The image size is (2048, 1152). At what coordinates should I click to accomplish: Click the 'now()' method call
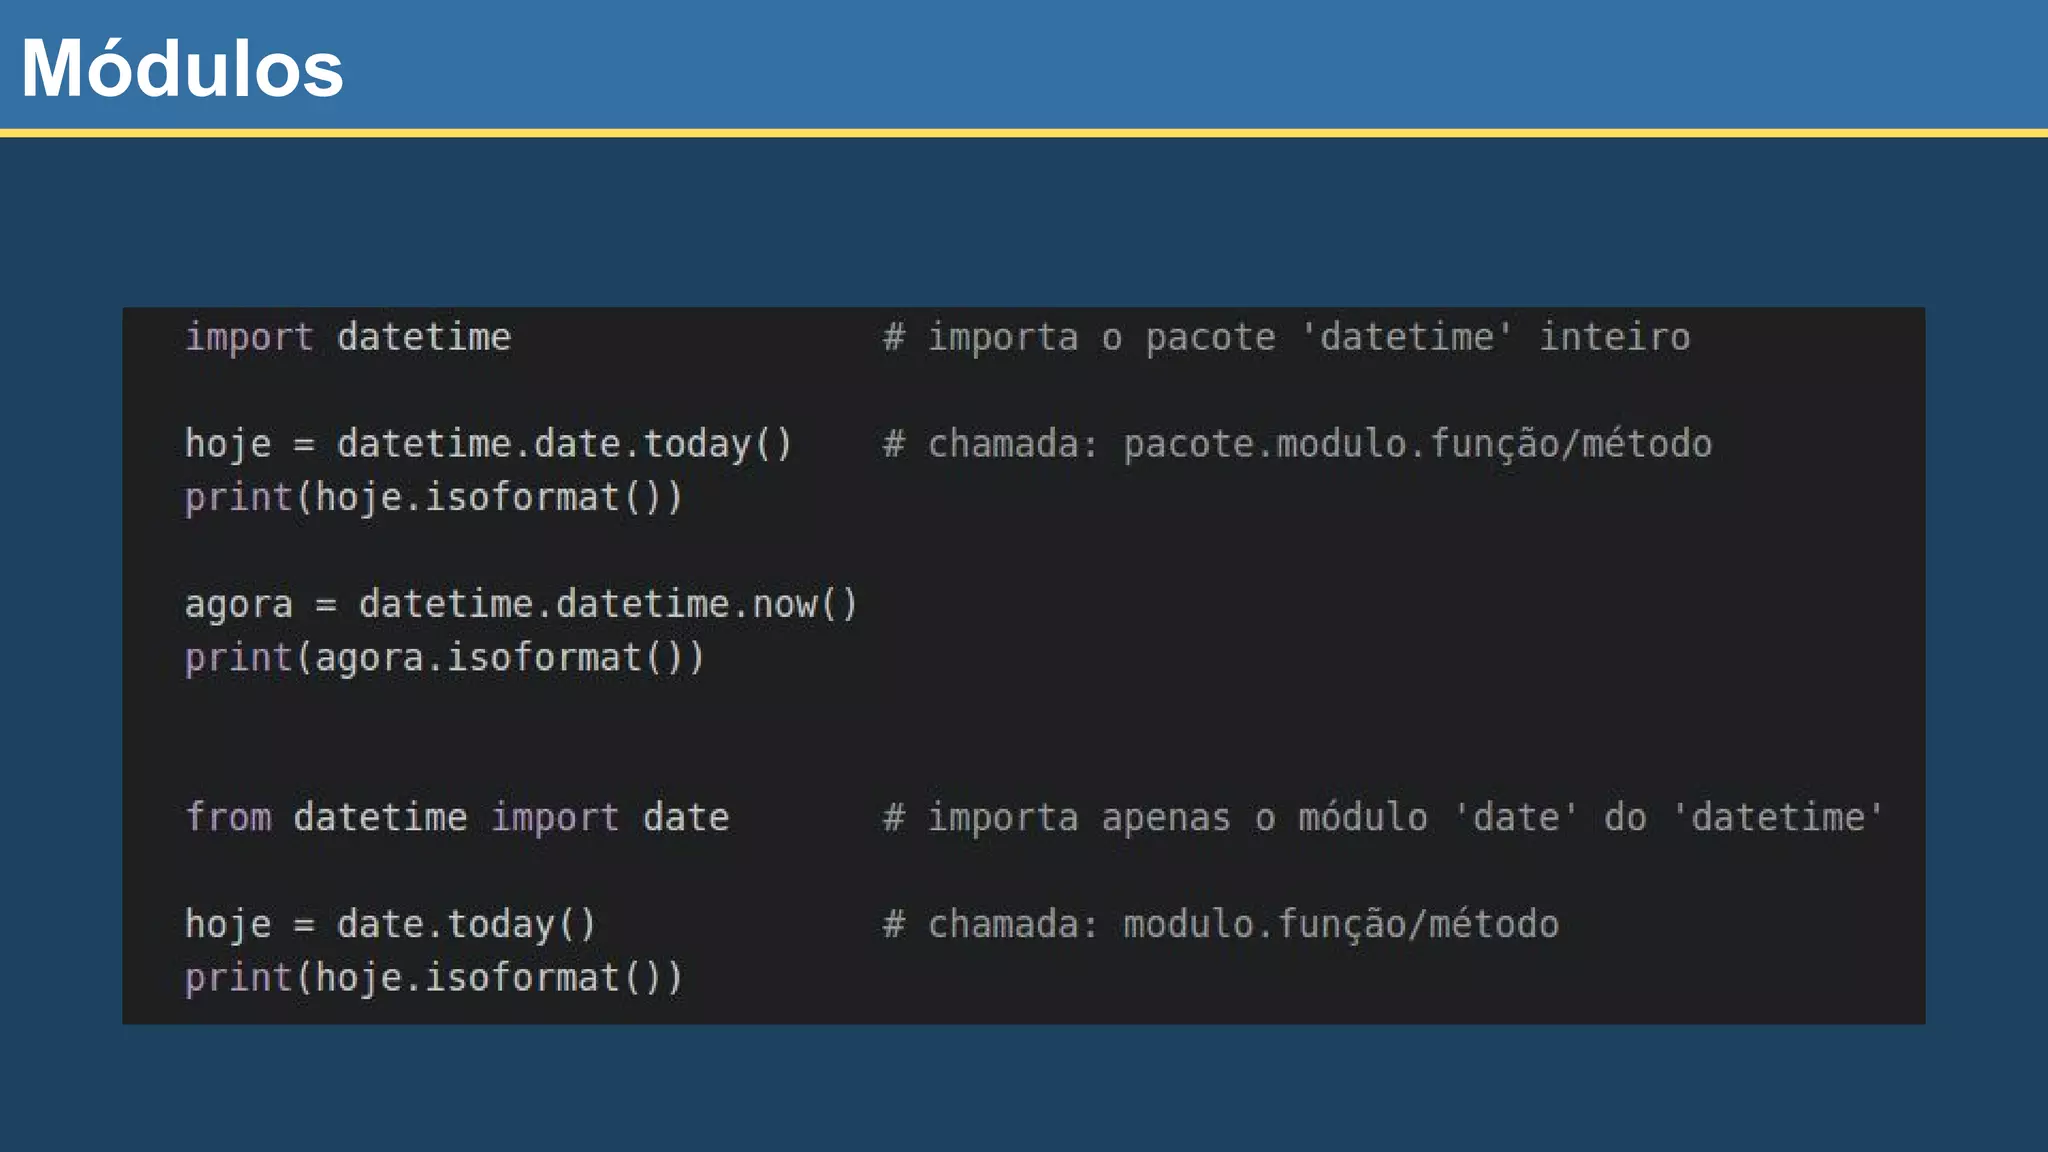805,604
